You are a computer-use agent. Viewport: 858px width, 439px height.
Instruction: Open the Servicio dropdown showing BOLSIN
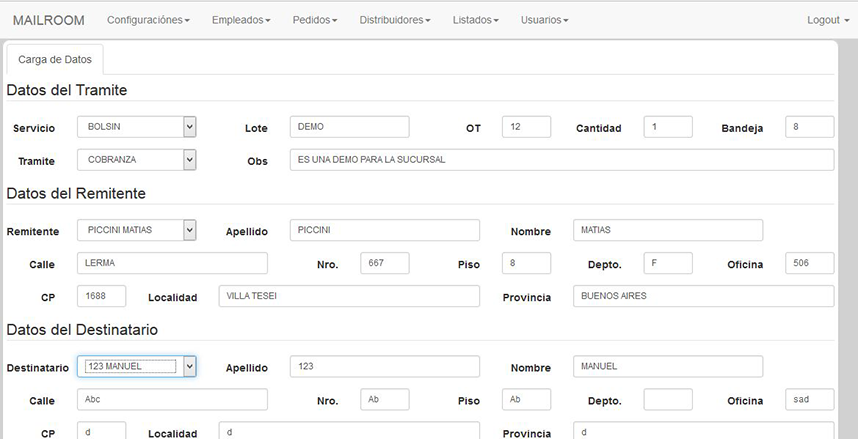coord(136,127)
